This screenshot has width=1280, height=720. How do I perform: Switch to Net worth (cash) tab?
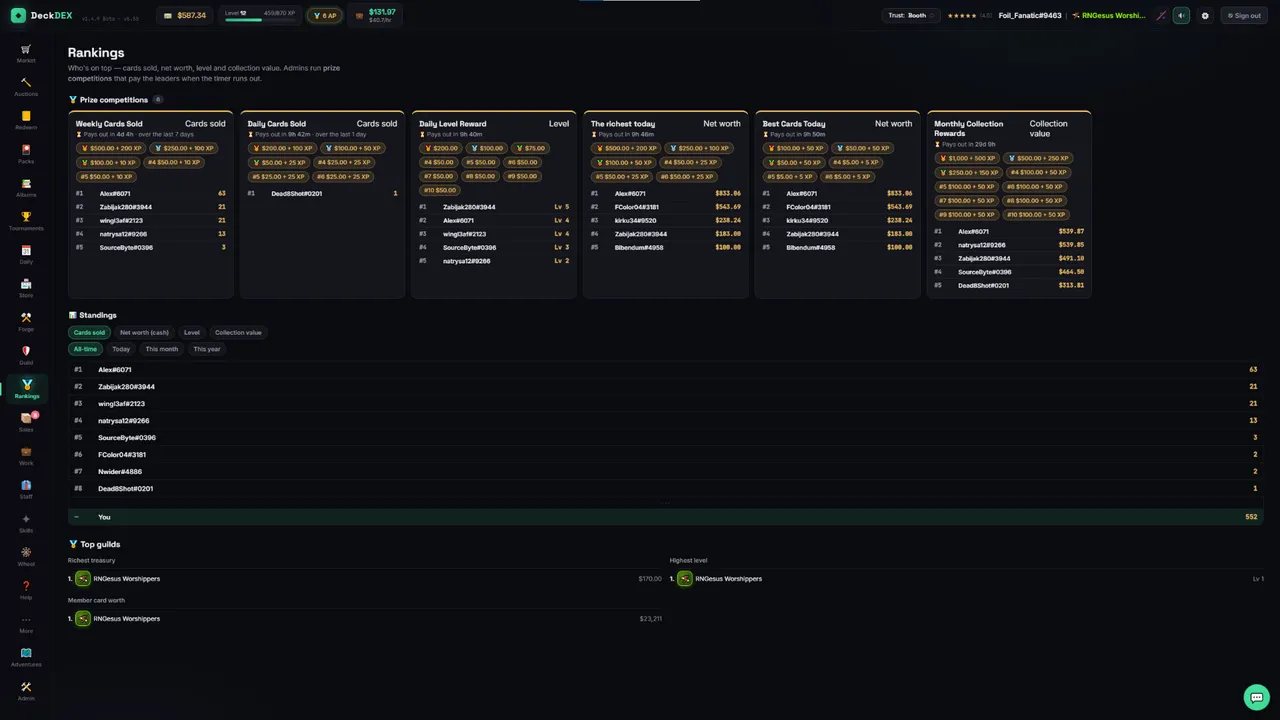tap(144, 332)
